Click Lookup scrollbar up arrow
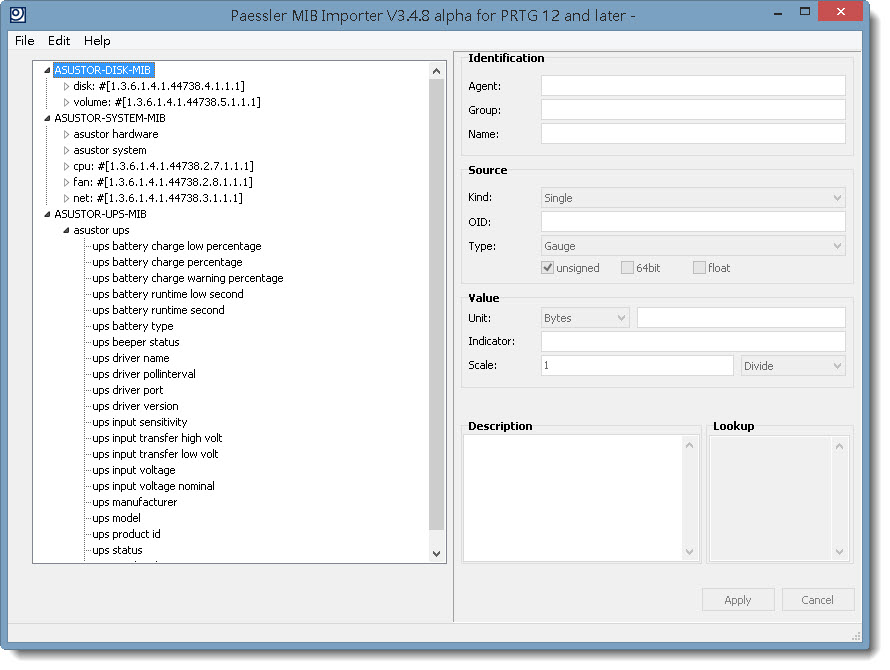 coord(839,446)
